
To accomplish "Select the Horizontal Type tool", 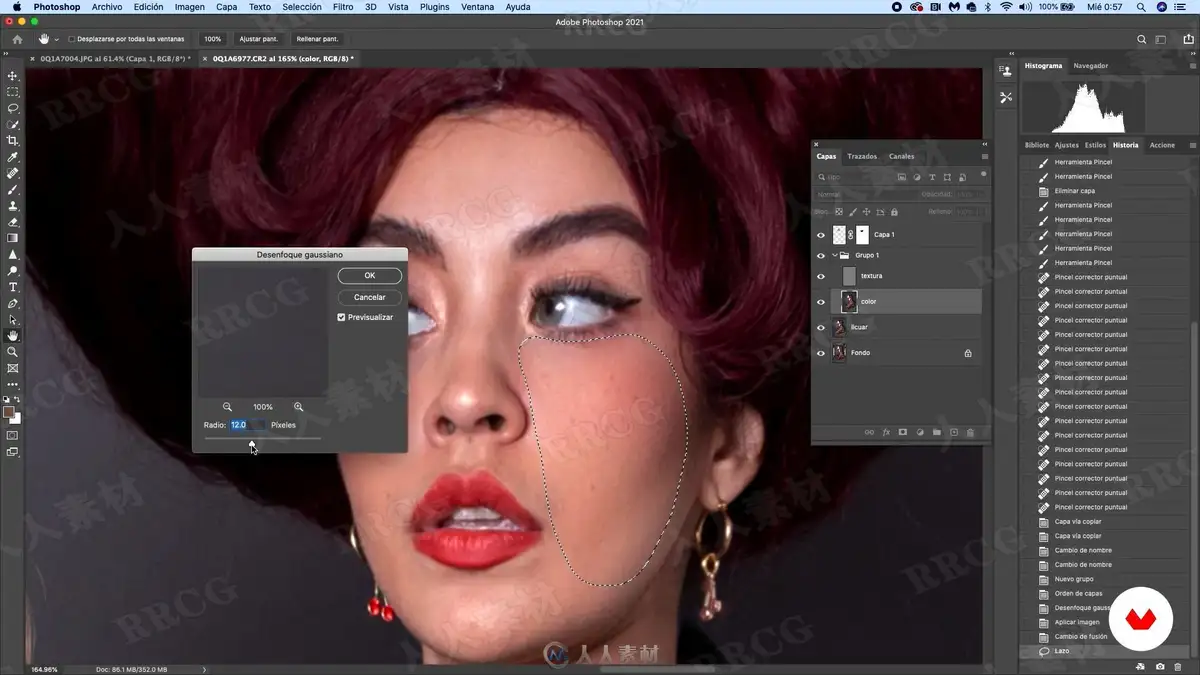I will click(x=13, y=287).
